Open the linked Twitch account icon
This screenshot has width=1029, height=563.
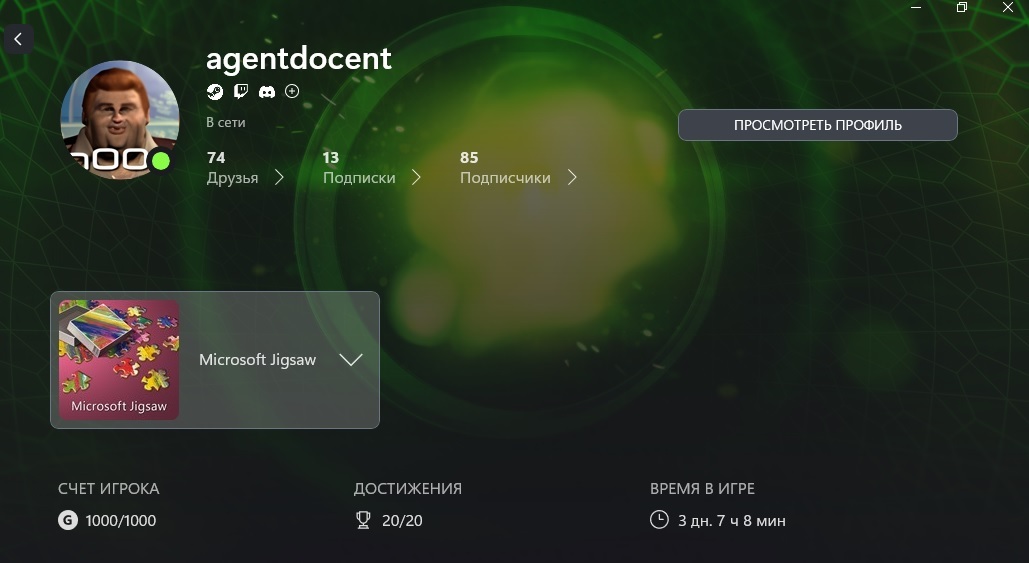pyautogui.click(x=241, y=91)
